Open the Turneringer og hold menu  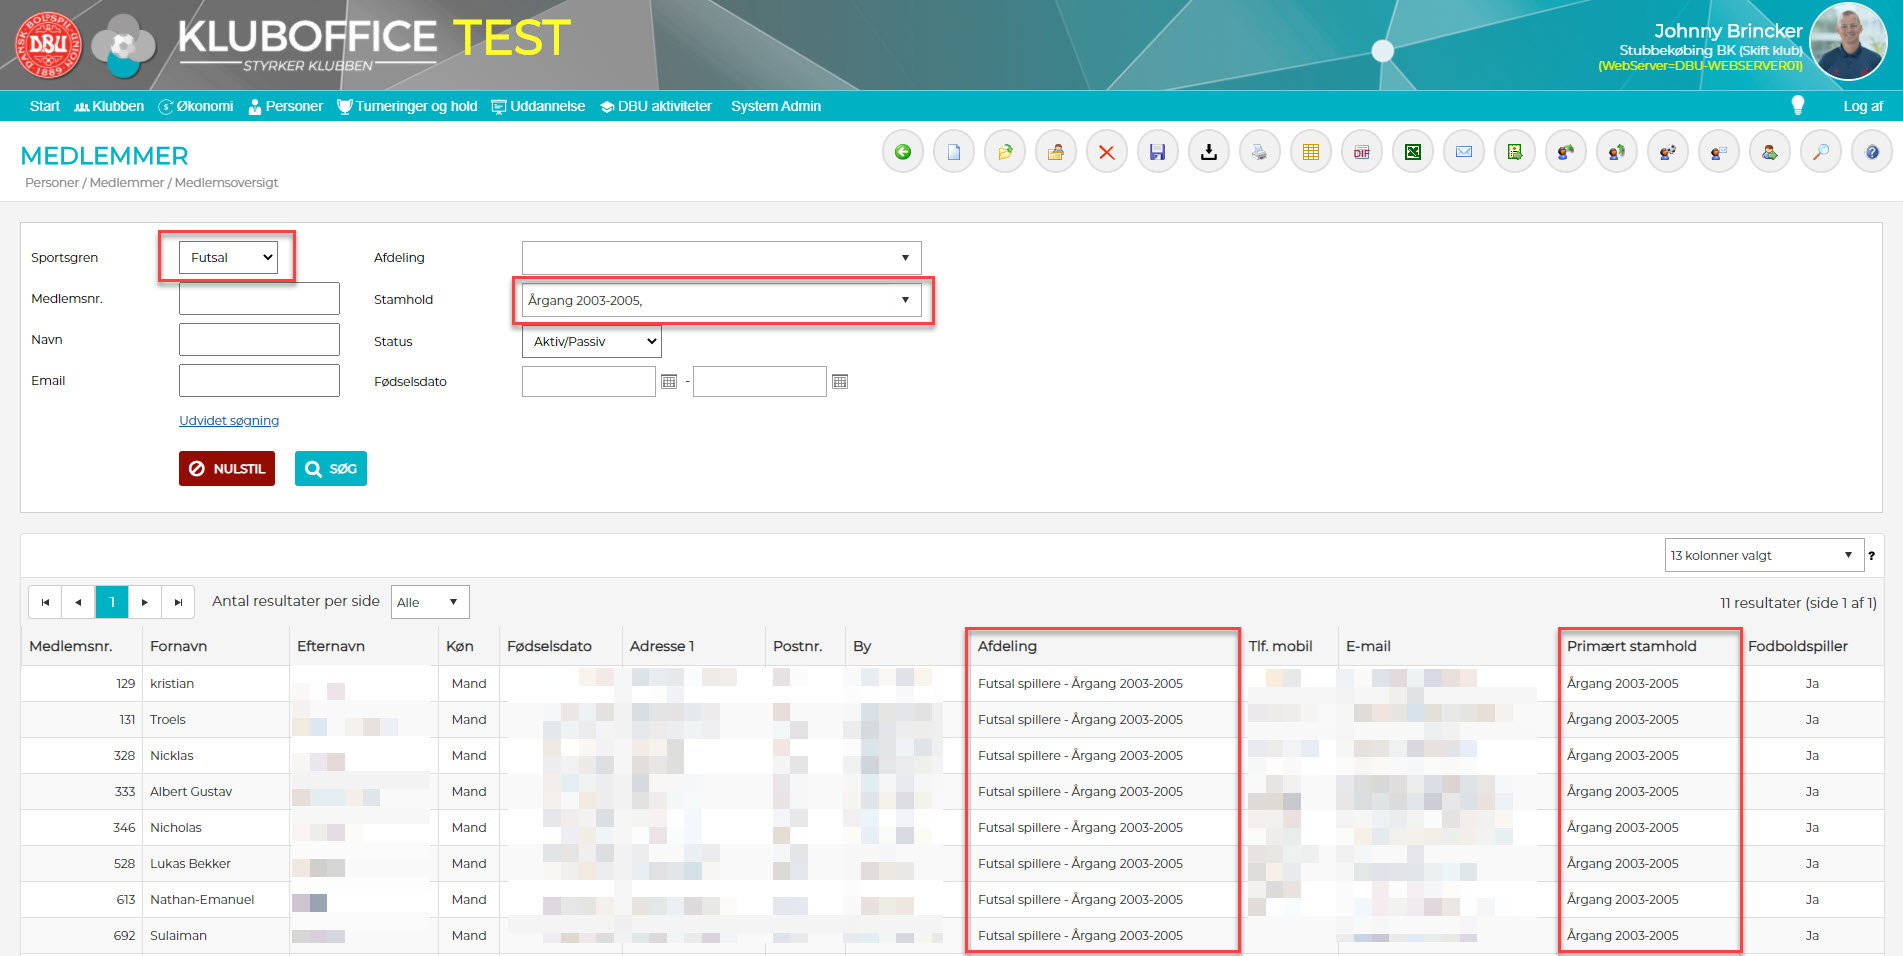coord(407,106)
